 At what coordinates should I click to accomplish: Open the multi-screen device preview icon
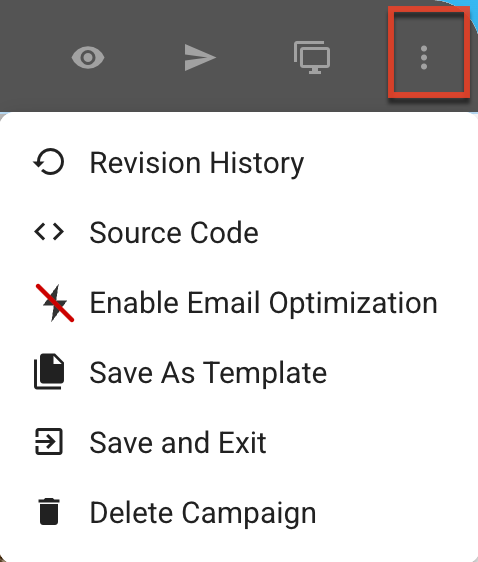pos(312,57)
